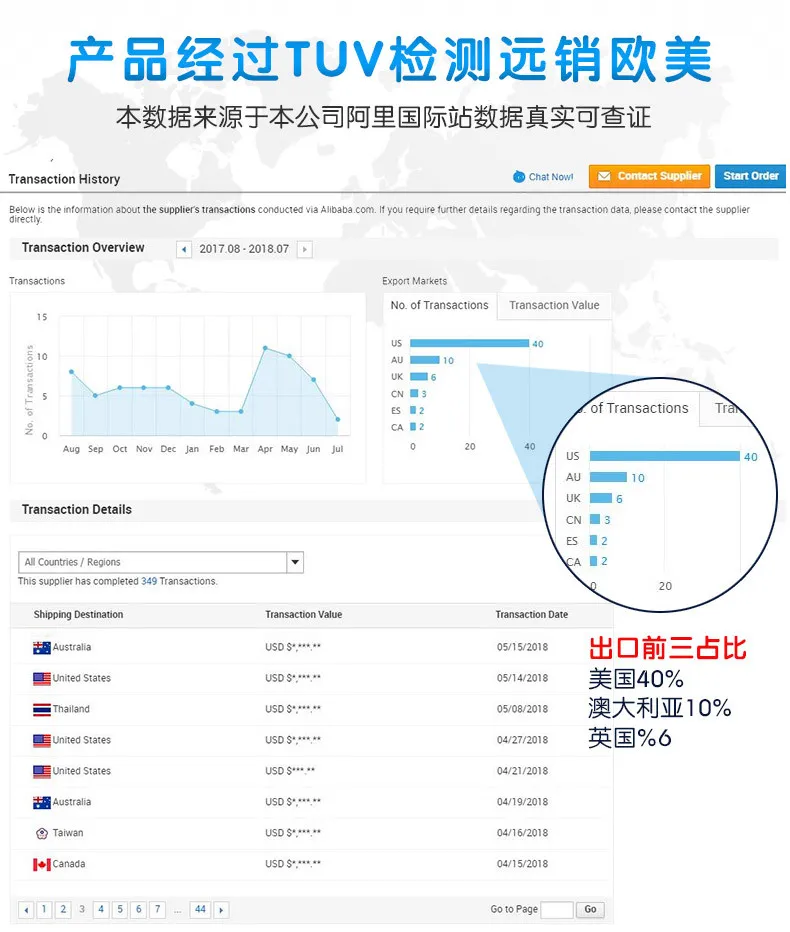Viewport: 790px width, 932px height.
Task: Switch to the Transaction Value tab
Action: click(x=554, y=306)
